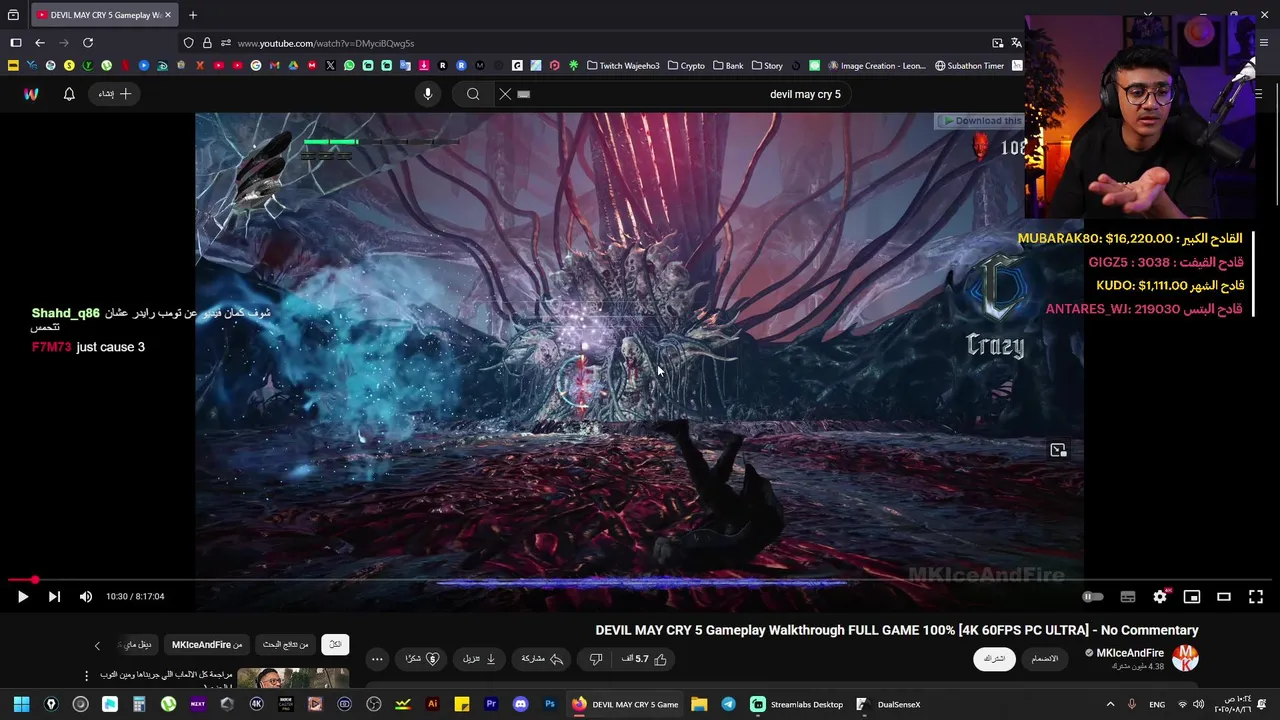Image resolution: width=1280 pixels, height=720 pixels.
Task: Open the Subathon Timer bookmark
Action: coord(969,66)
